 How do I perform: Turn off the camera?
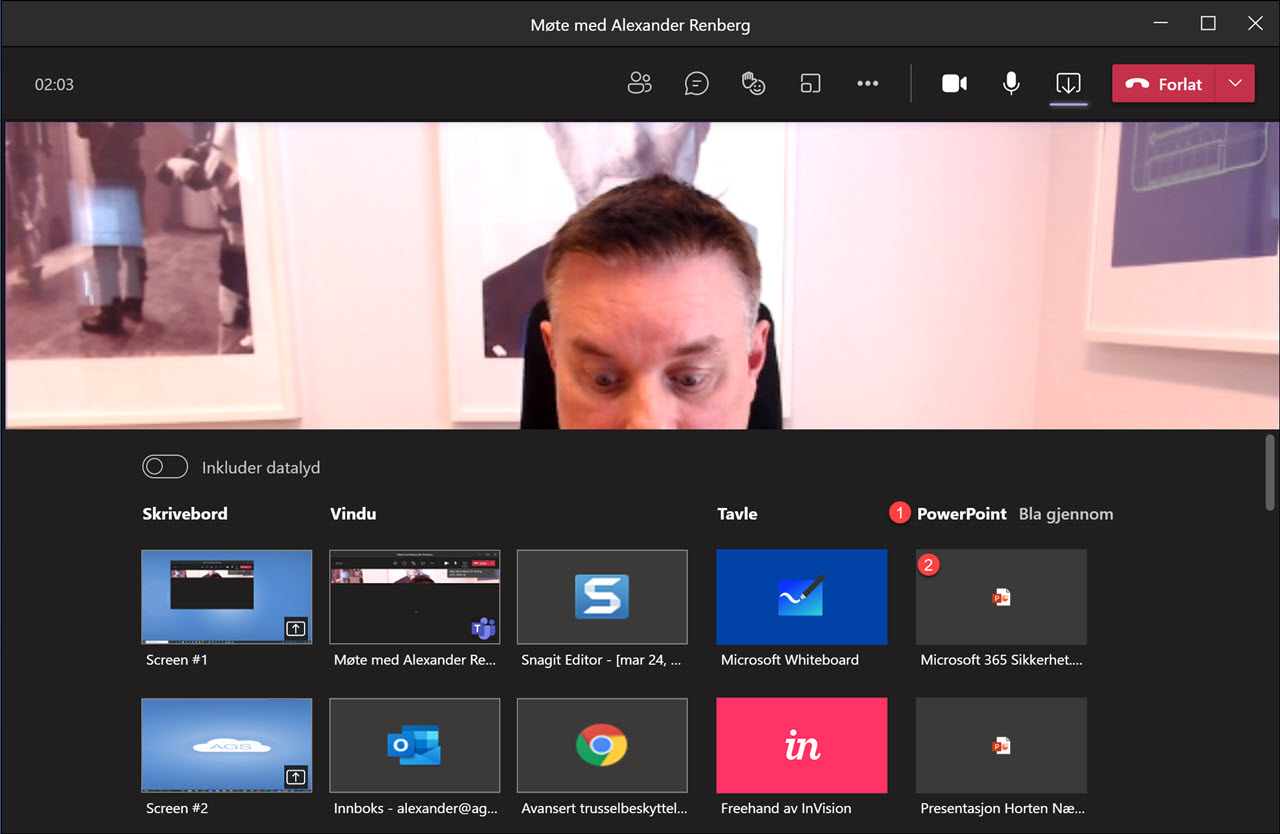point(954,84)
